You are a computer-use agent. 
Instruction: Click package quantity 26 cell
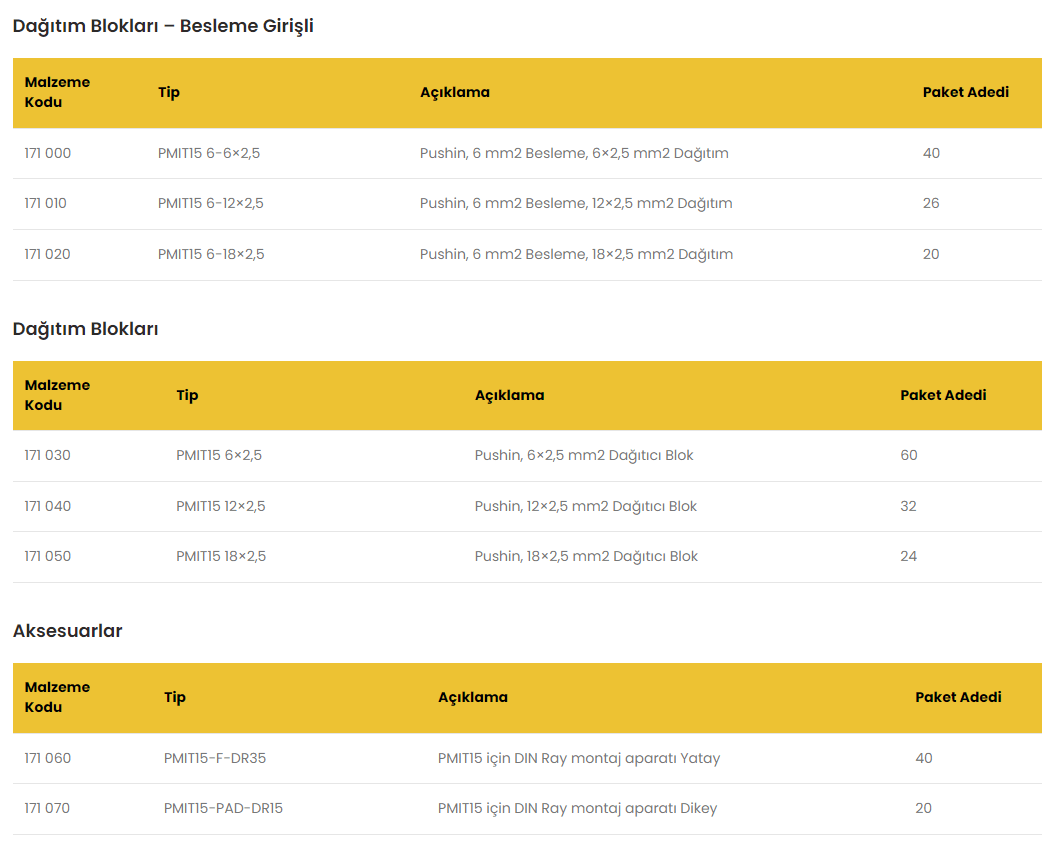click(x=931, y=203)
